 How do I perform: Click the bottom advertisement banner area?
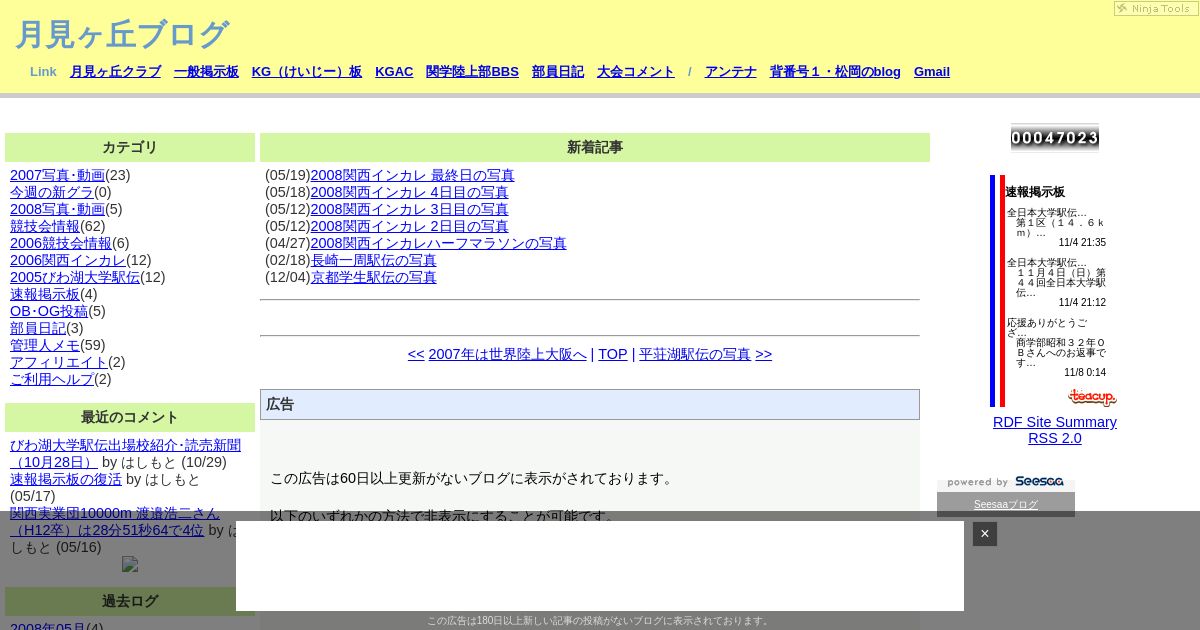[x=600, y=565]
